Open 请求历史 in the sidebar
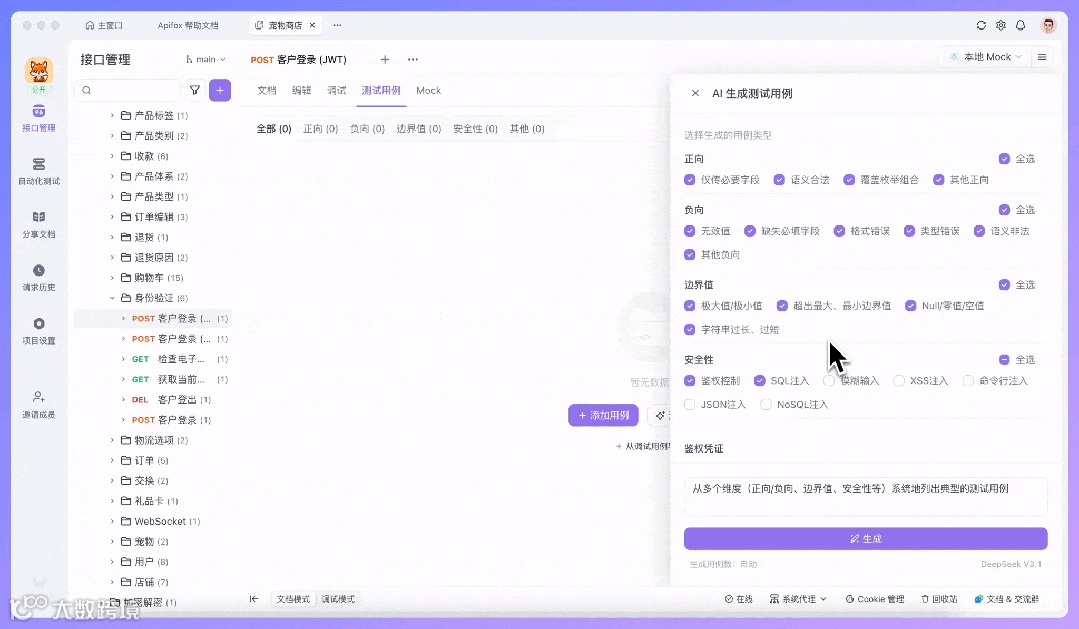Viewport: 1079px width, 629px height. (39, 277)
